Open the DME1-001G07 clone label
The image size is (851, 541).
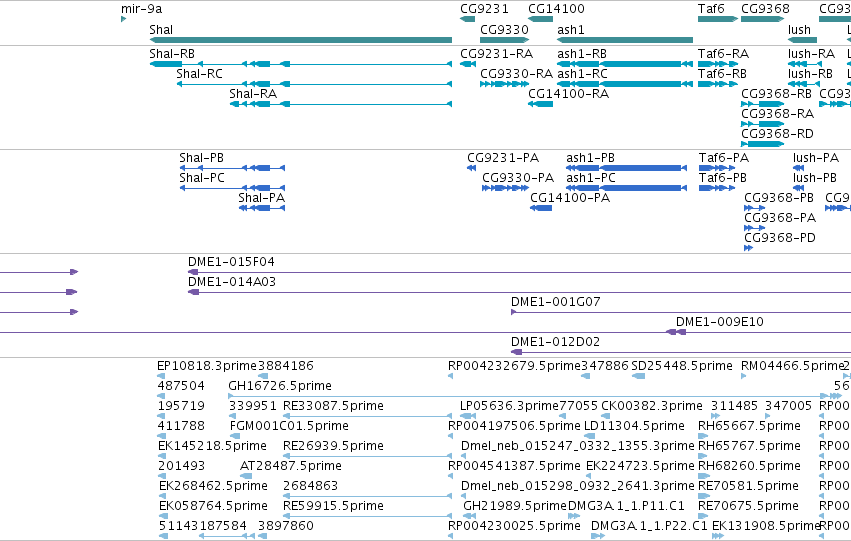(x=556, y=302)
